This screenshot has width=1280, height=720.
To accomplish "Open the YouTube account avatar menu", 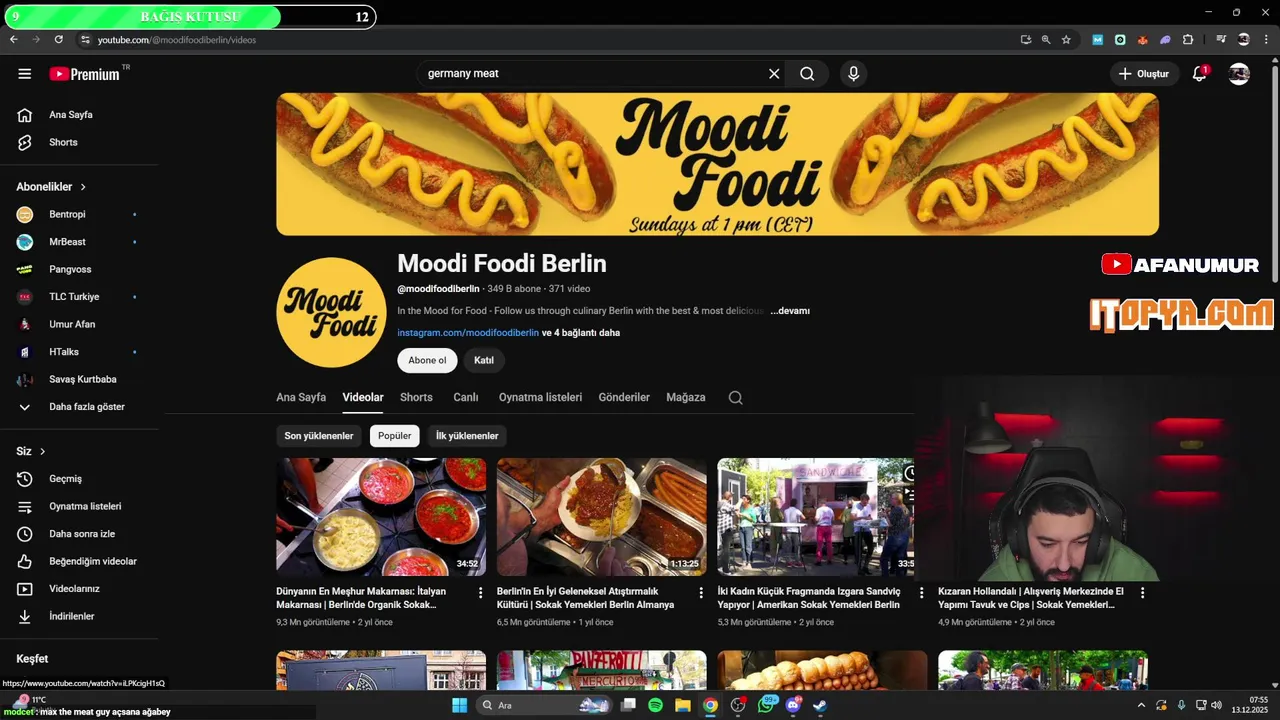I will pyautogui.click(x=1239, y=74).
